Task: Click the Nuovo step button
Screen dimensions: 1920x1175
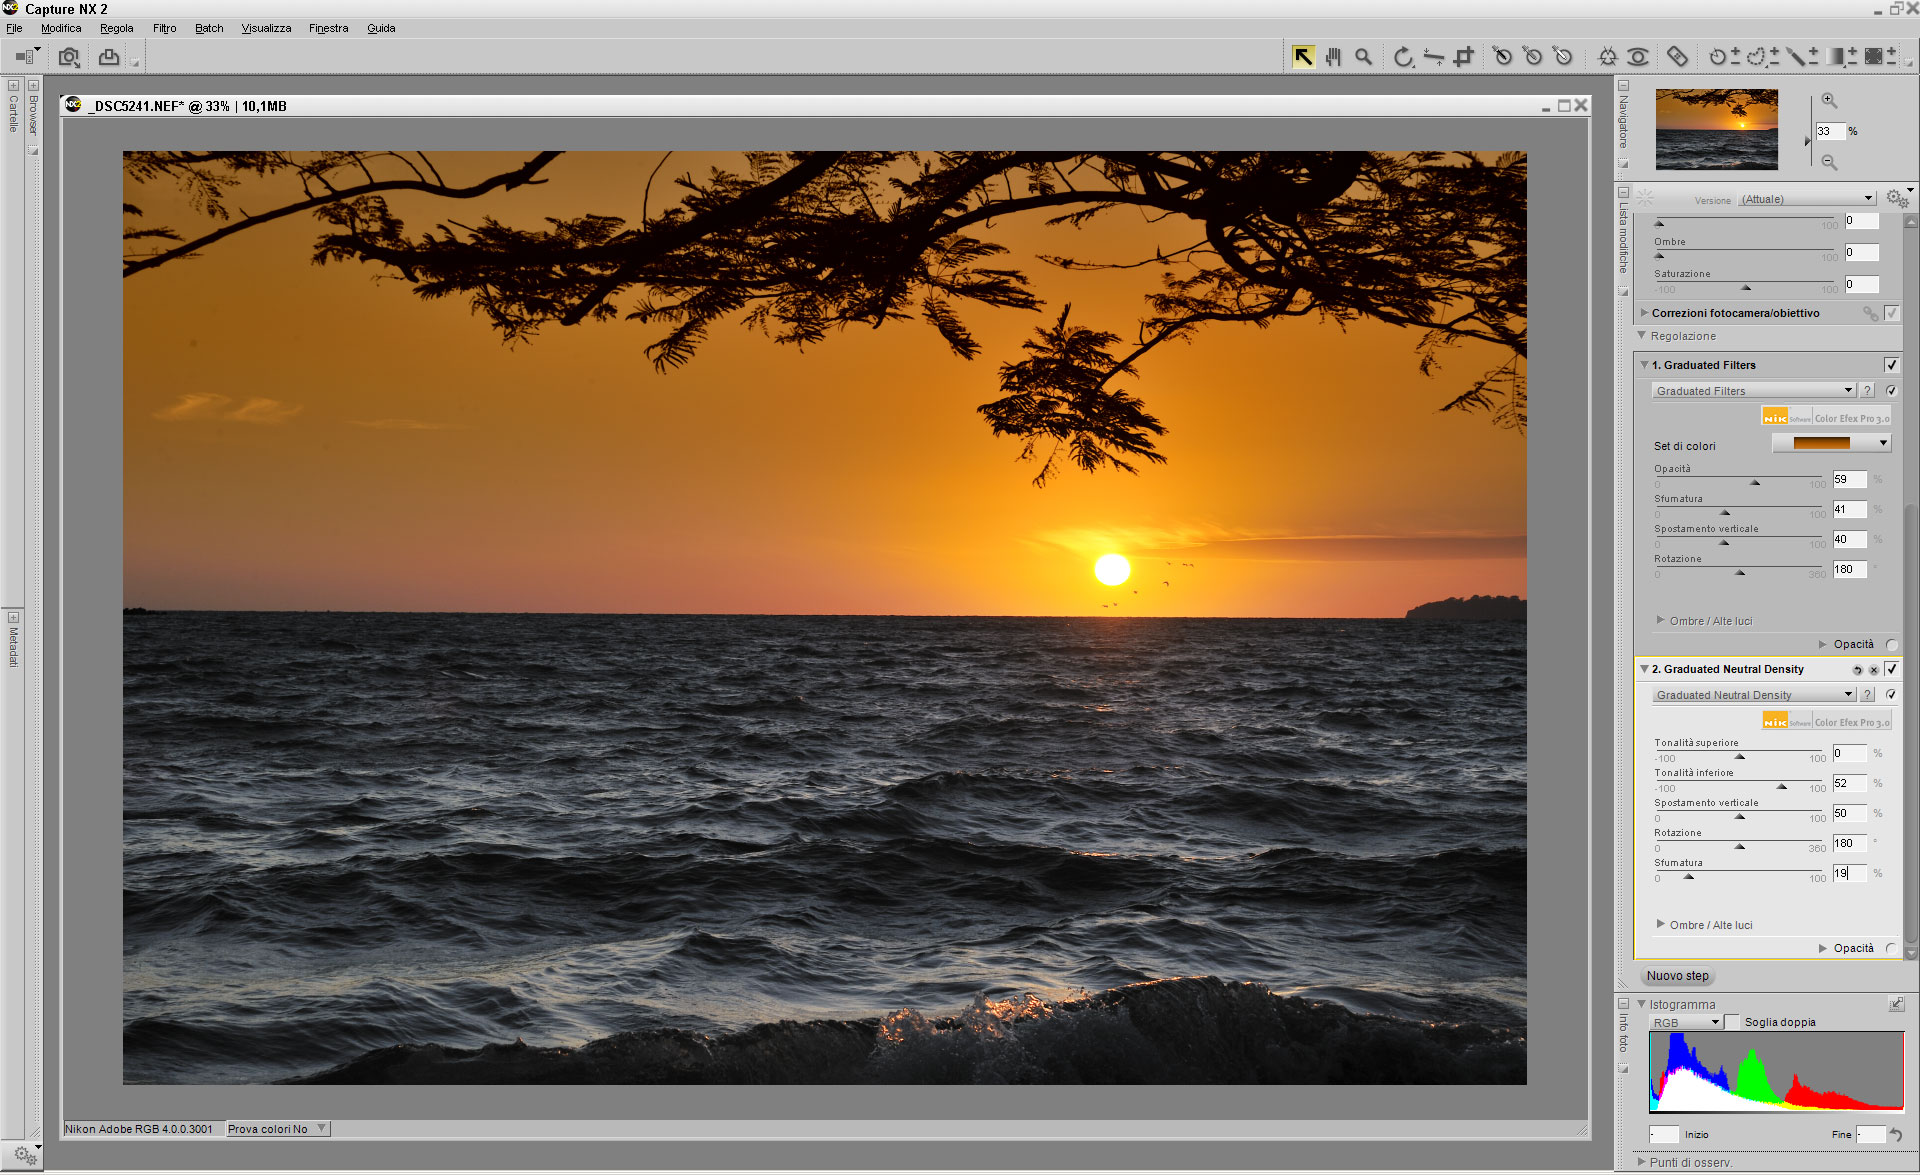Action: tap(1678, 976)
